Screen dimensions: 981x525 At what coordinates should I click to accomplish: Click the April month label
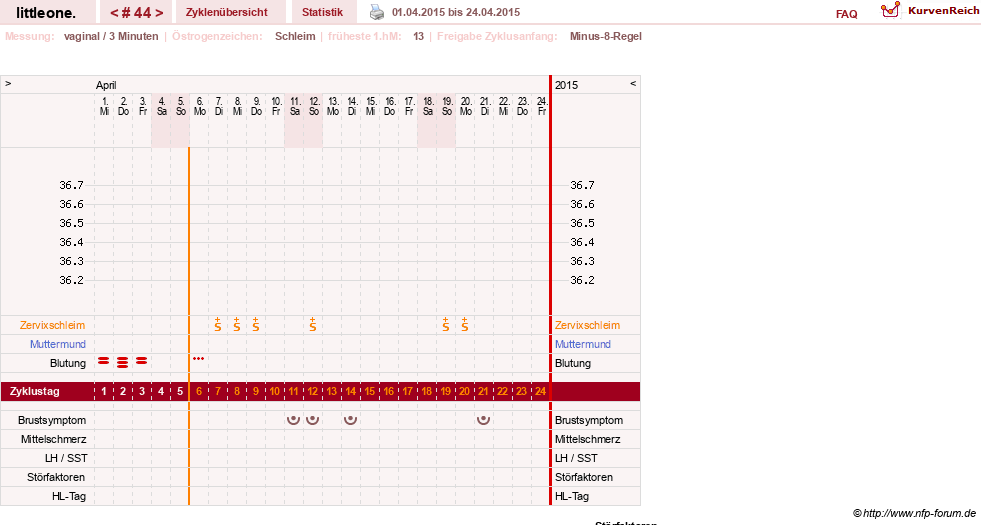(106, 85)
